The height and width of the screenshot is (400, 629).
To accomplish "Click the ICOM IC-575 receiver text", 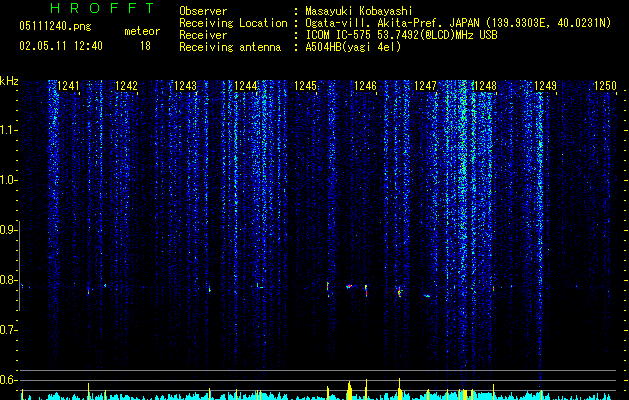I will pos(401,35).
